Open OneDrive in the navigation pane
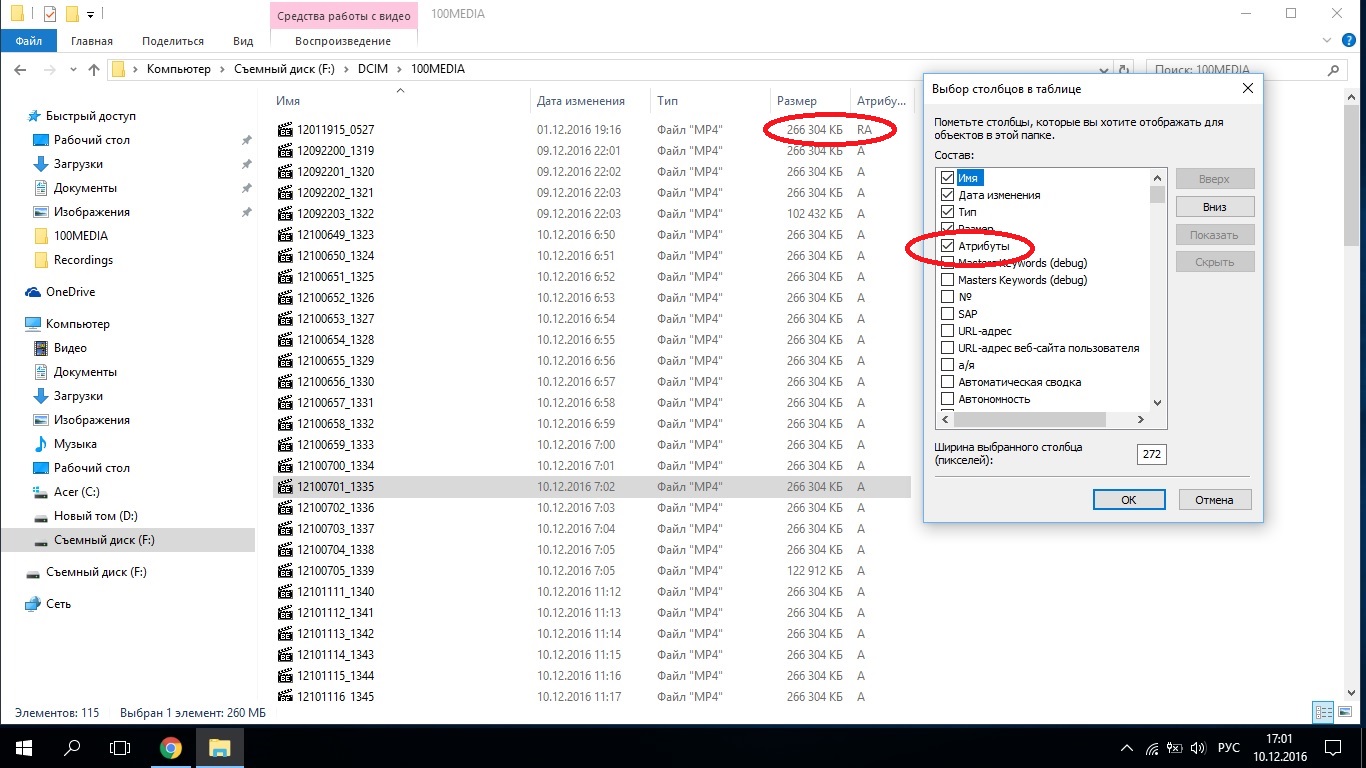This screenshot has width=1366, height=768. click(x=69, y=292)
